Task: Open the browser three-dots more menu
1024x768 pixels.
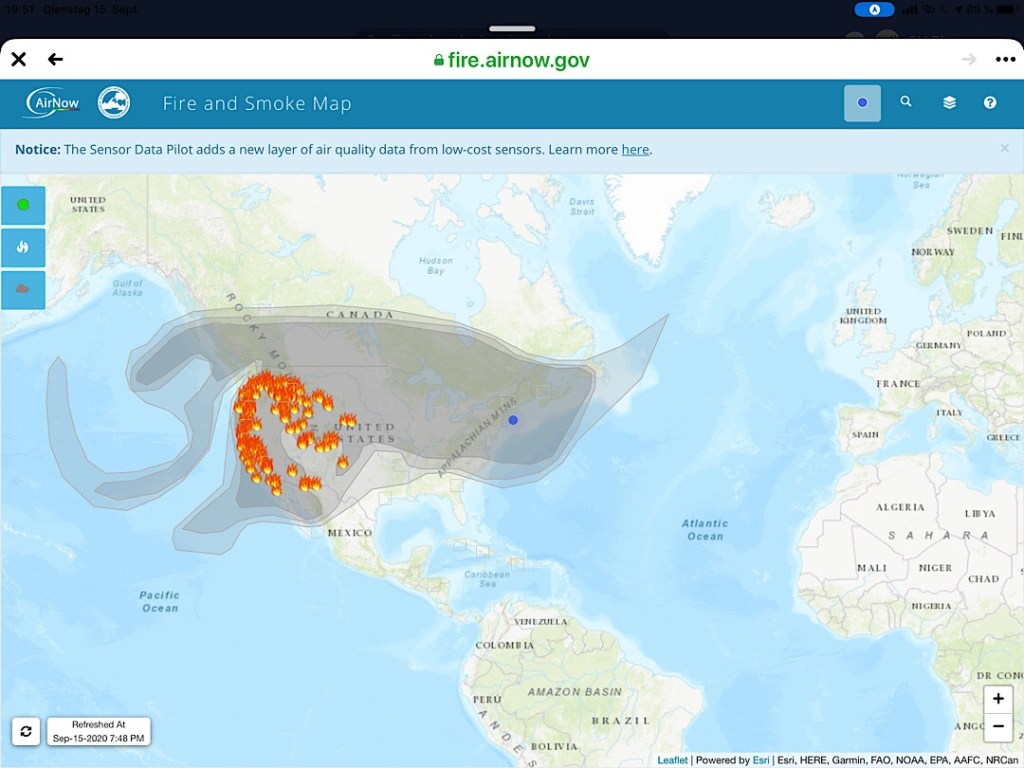Action: (x=1004, y=59)
